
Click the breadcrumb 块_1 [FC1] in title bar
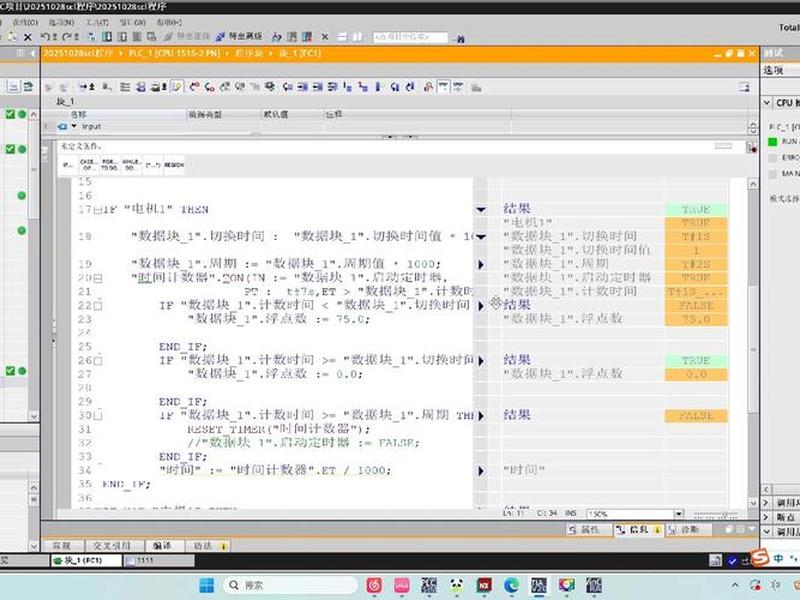point(300,53)
